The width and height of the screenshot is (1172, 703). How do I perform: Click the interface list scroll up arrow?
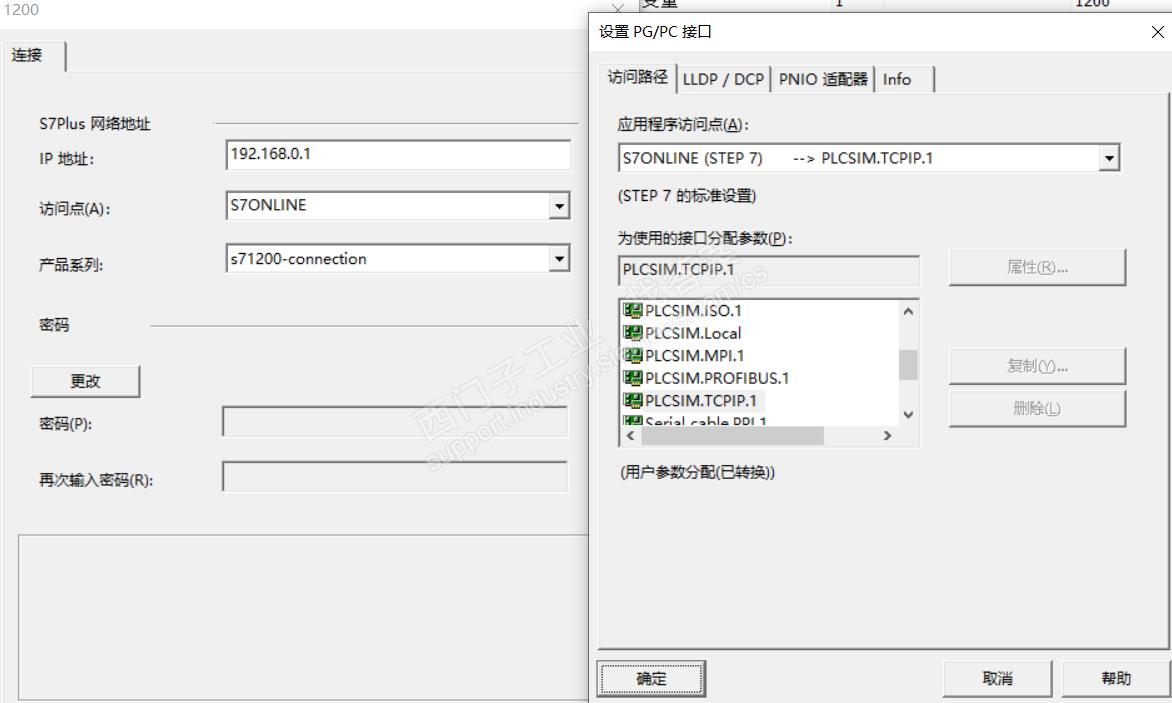click(908, 312)
